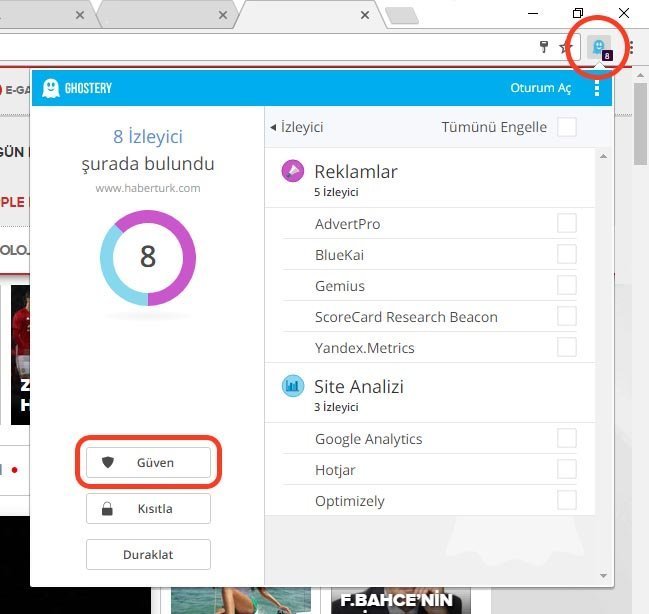Viewport: 649px width, 614px height.
Task: Enable blocking for Yandex.Metrics
Action: click(x=567, y=348)
